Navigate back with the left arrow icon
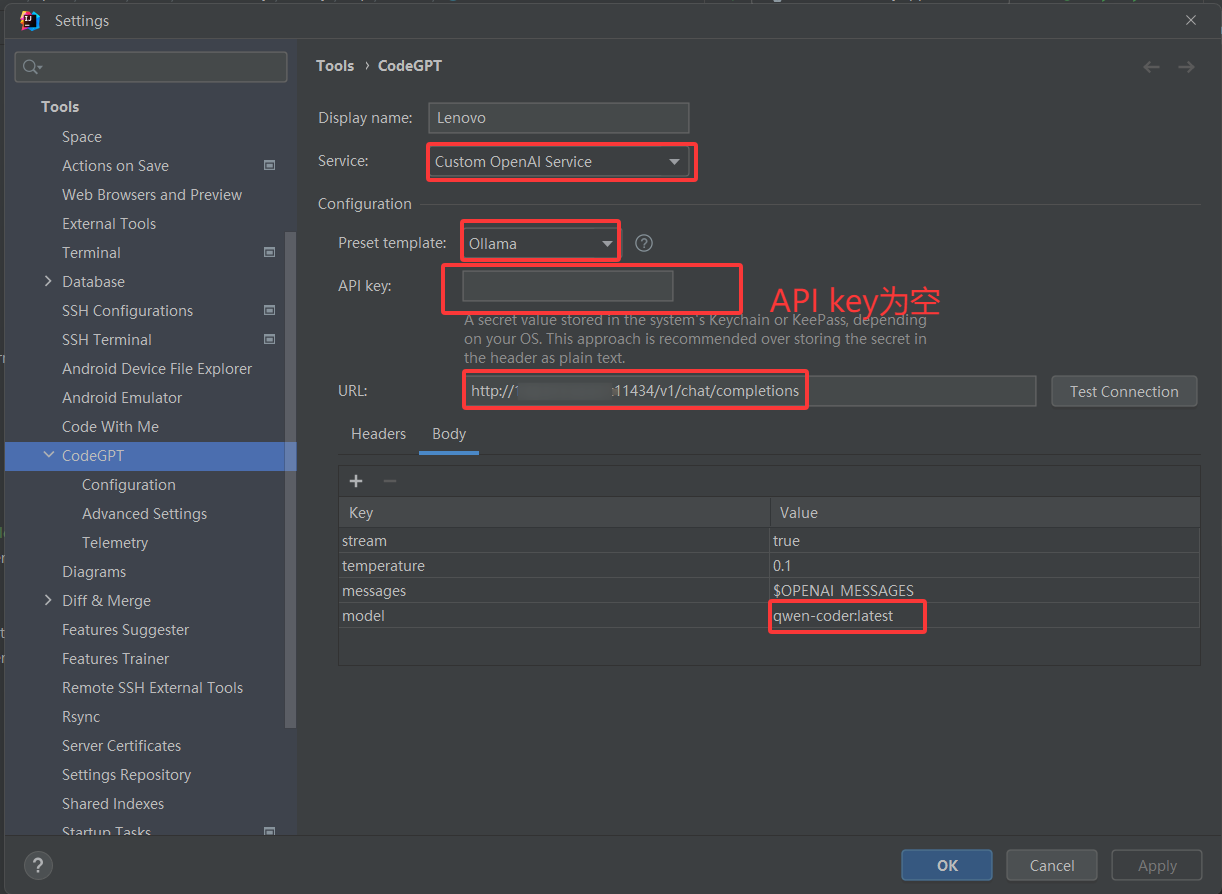The image size is (1222, 894). tap(1151, 67)
